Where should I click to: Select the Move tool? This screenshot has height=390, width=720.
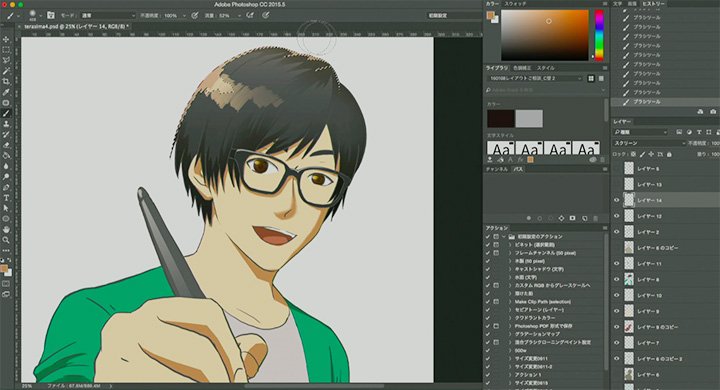[x=6, y=39]
